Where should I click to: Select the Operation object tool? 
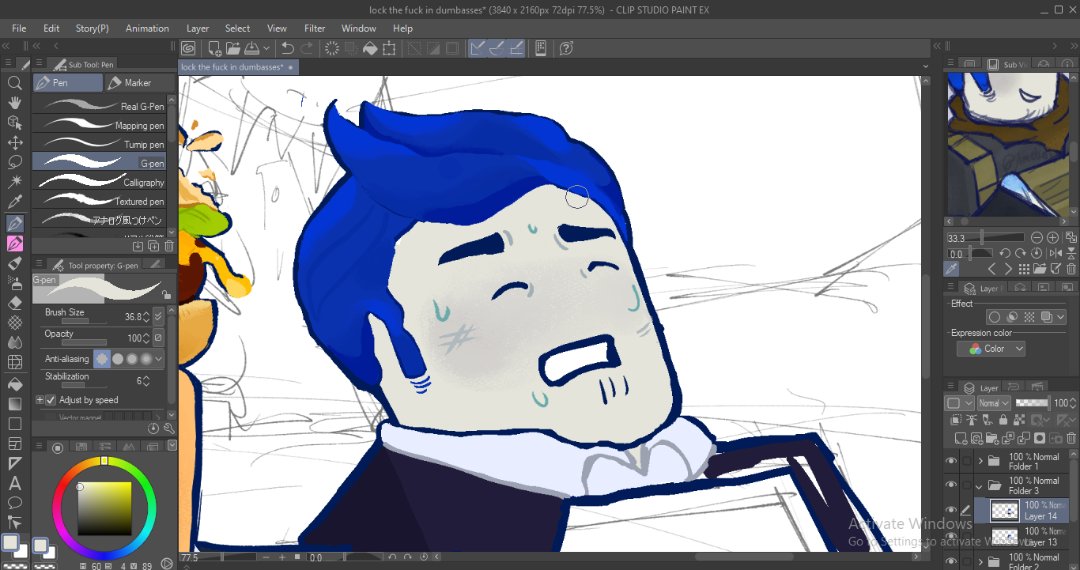coord(14,123)
